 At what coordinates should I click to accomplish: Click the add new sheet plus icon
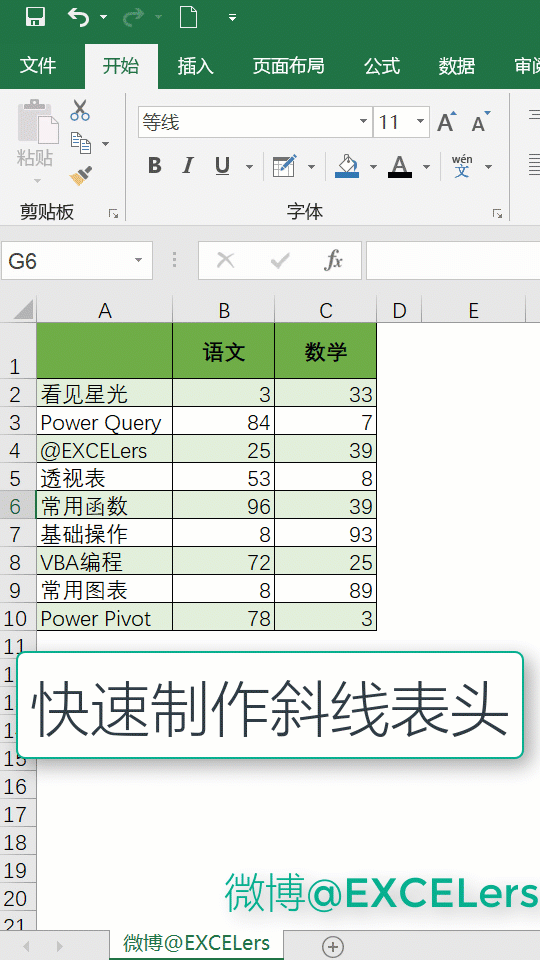point(333,945)
